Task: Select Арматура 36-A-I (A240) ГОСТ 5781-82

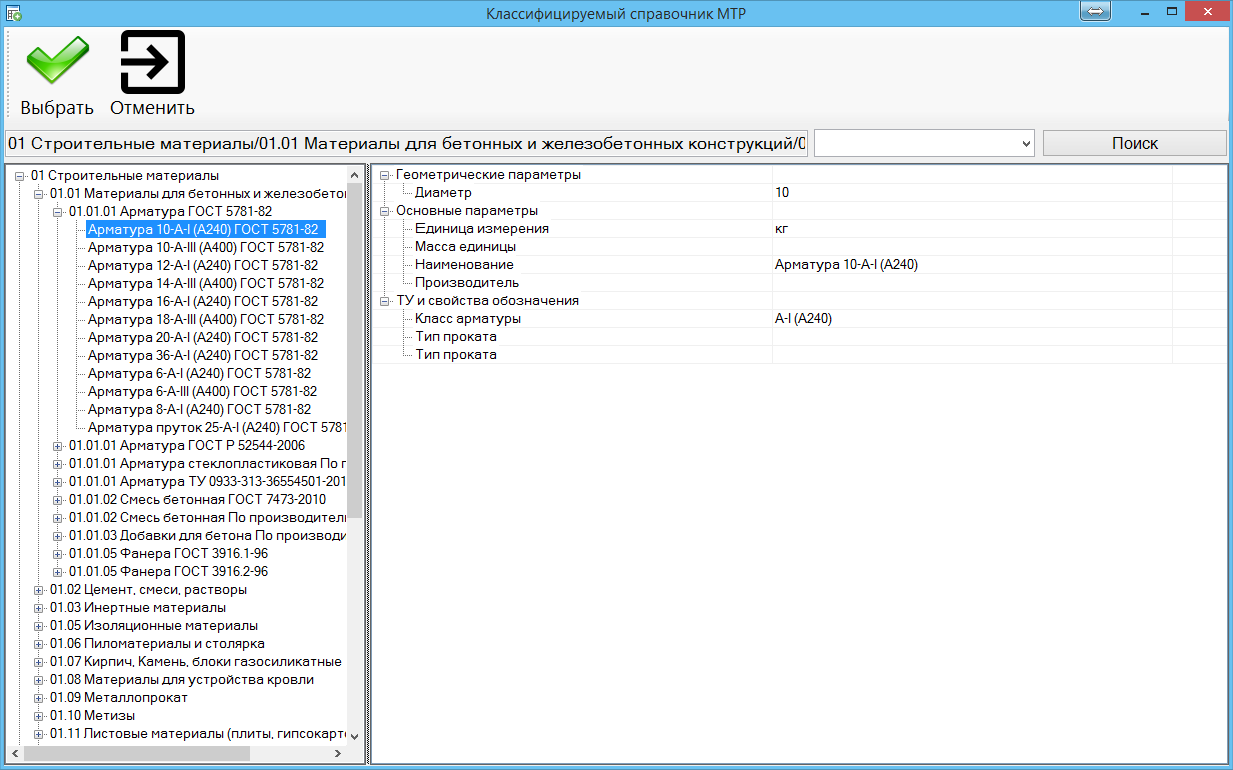Action: click(203, 355)
